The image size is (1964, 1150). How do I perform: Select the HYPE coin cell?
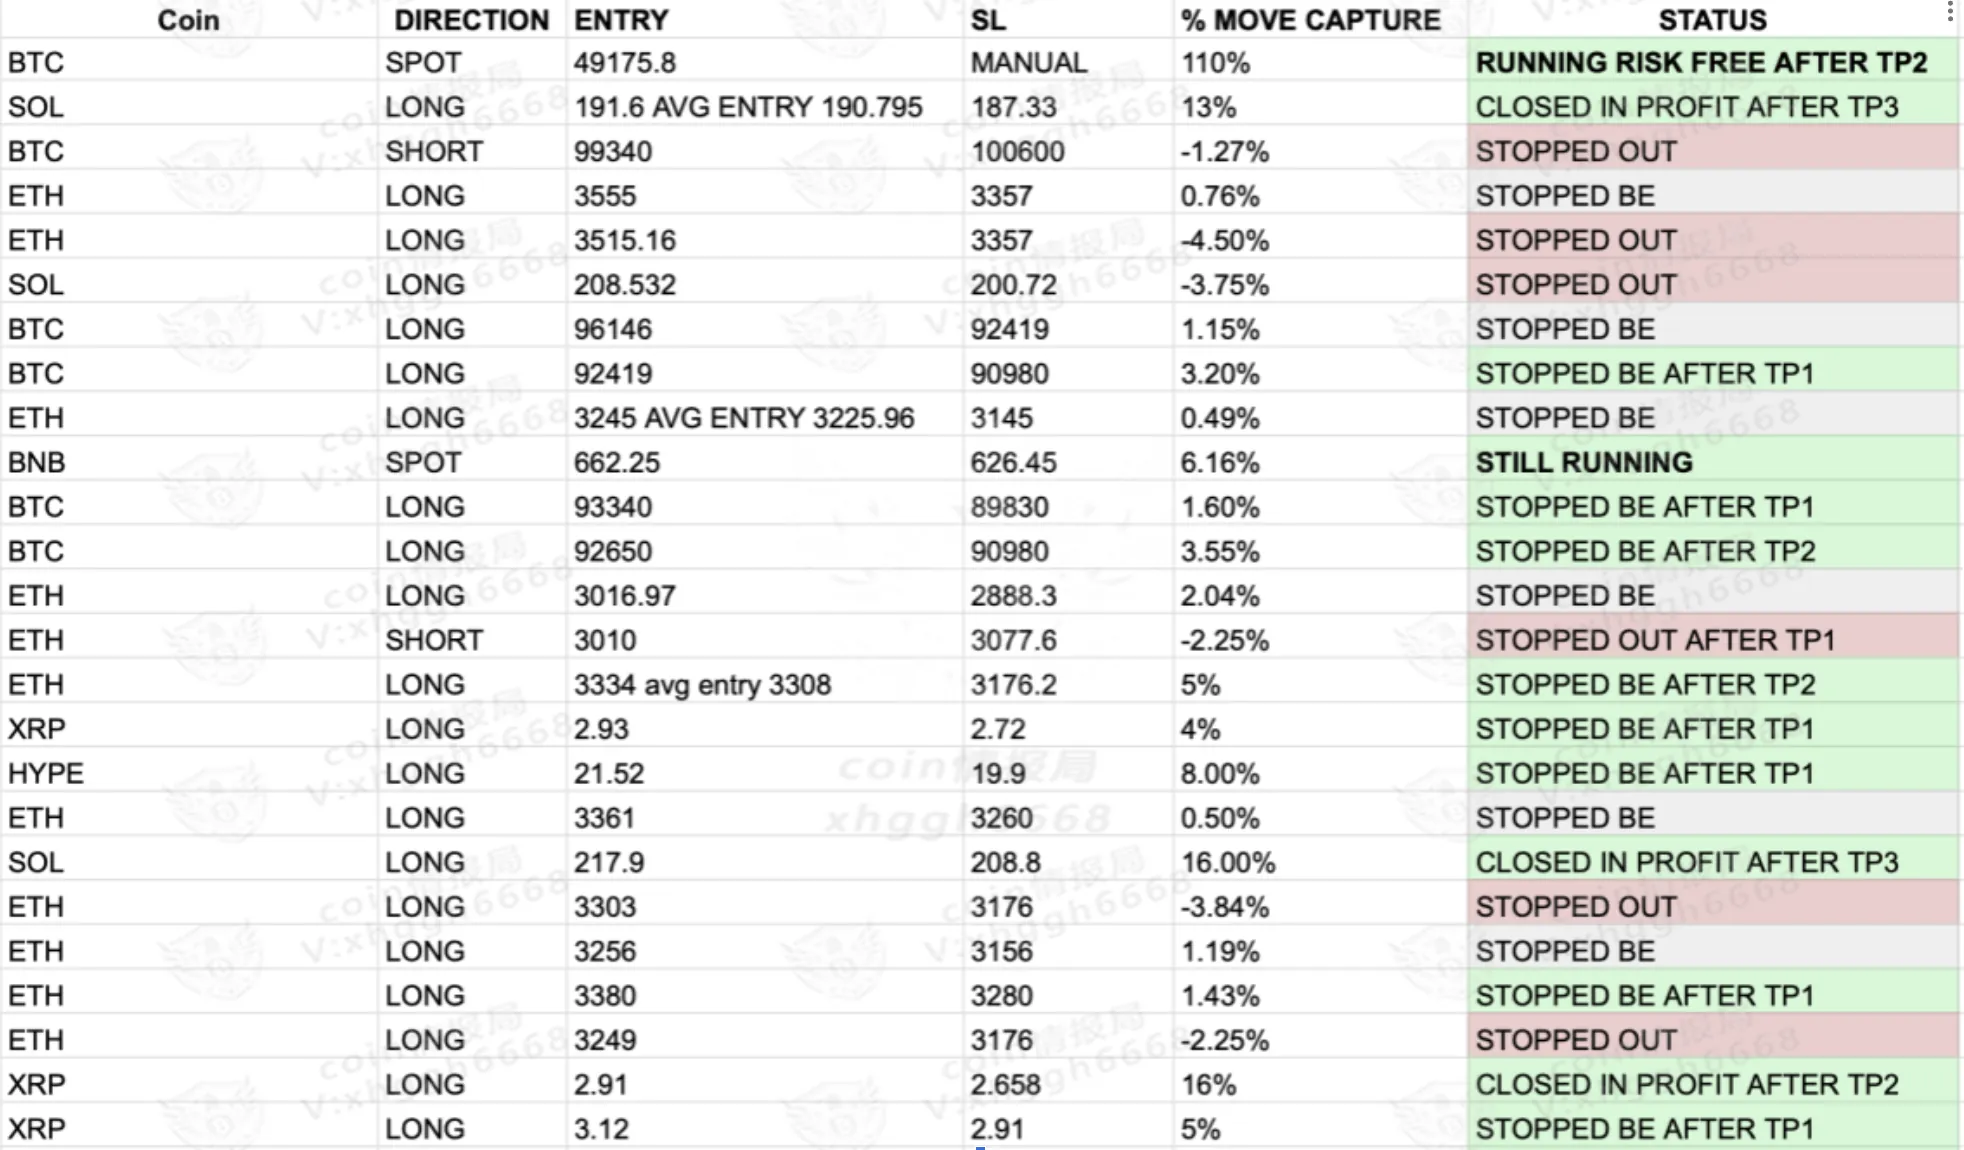click(x=46, y=774)
